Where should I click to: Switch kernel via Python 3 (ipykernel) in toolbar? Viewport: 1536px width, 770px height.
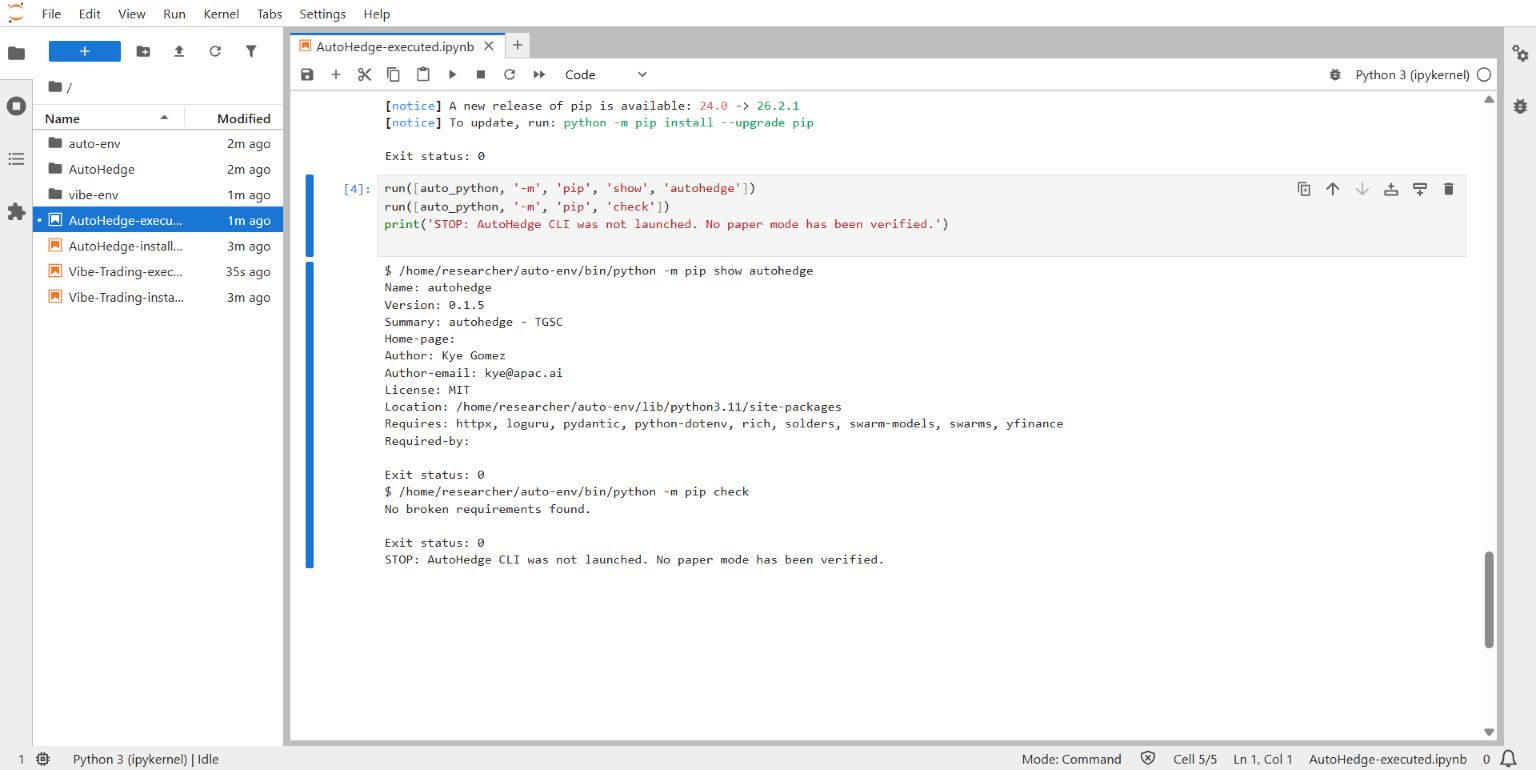click(1412, 74)
